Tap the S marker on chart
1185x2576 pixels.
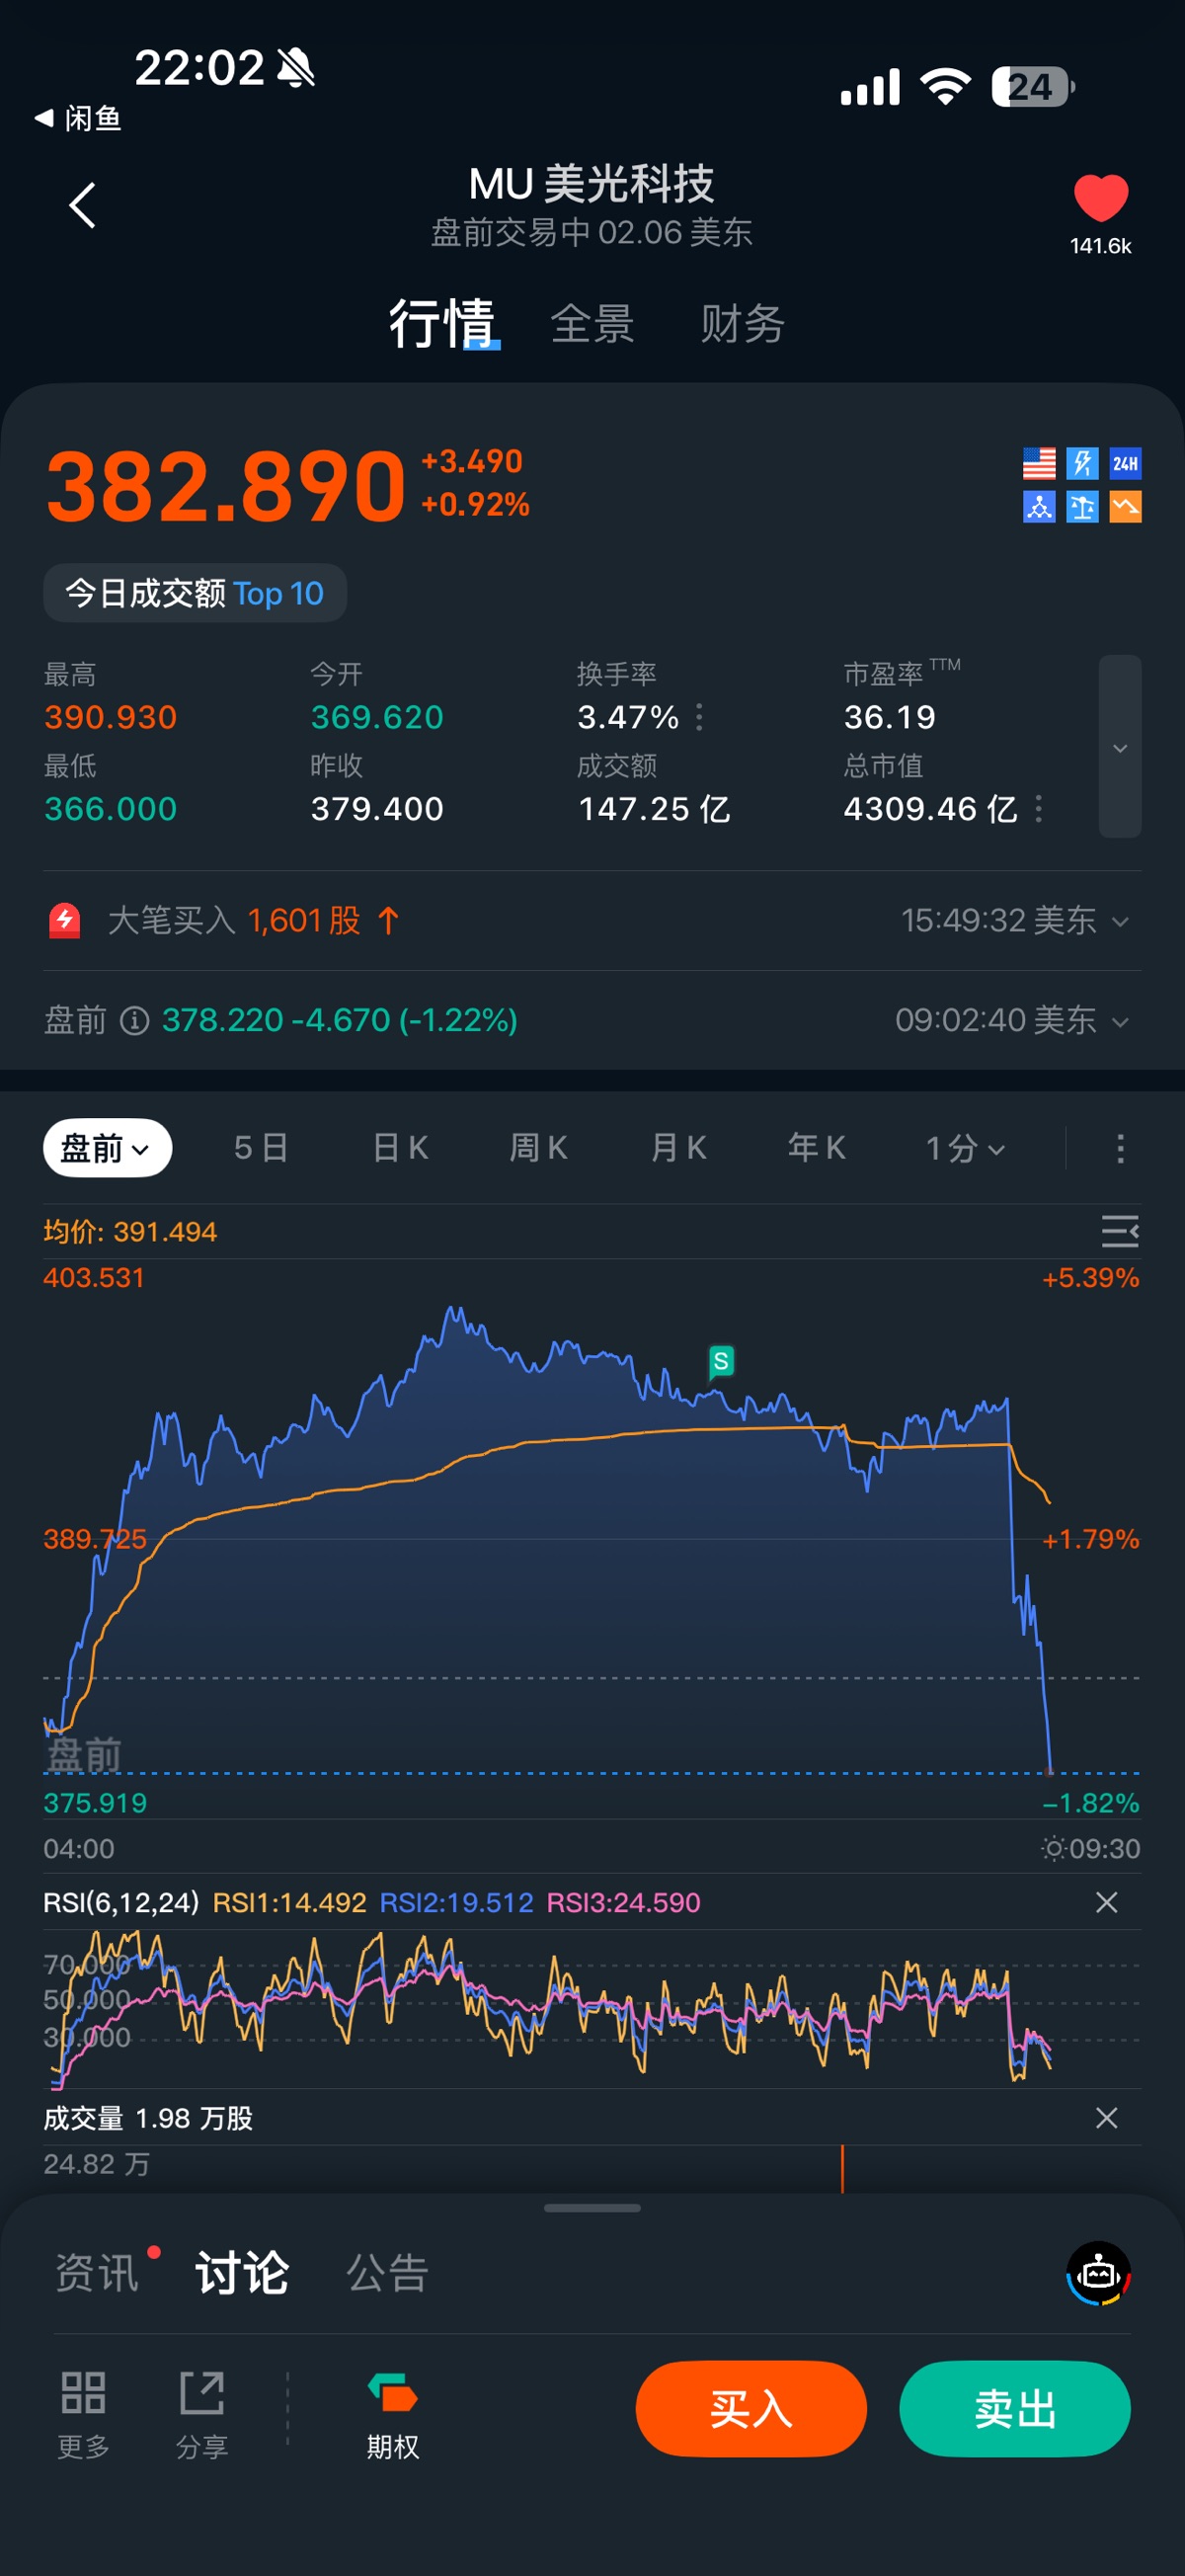(x=720, y=1361)
